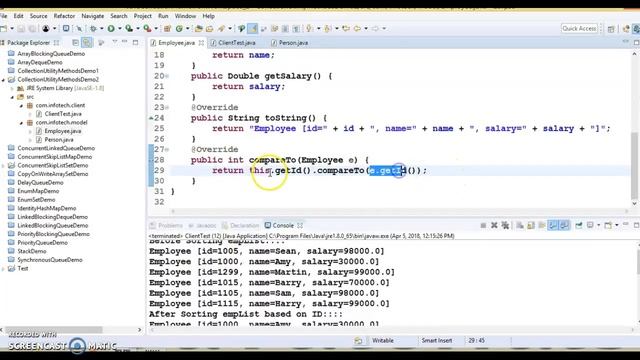Select the ArrayDequeDemo project
This screenshot has width=640, height=360.
(40, 62)
